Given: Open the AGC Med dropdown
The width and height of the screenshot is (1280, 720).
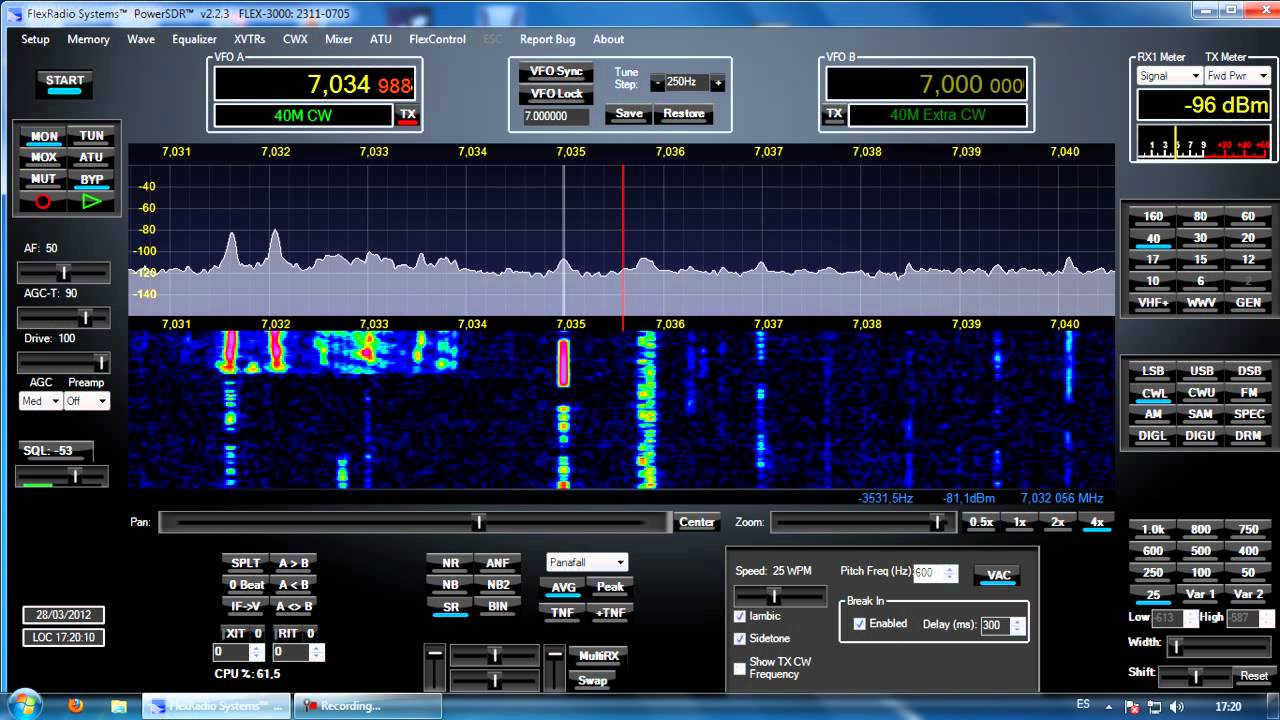Looking at the screenshot, I should click(39, 401).
